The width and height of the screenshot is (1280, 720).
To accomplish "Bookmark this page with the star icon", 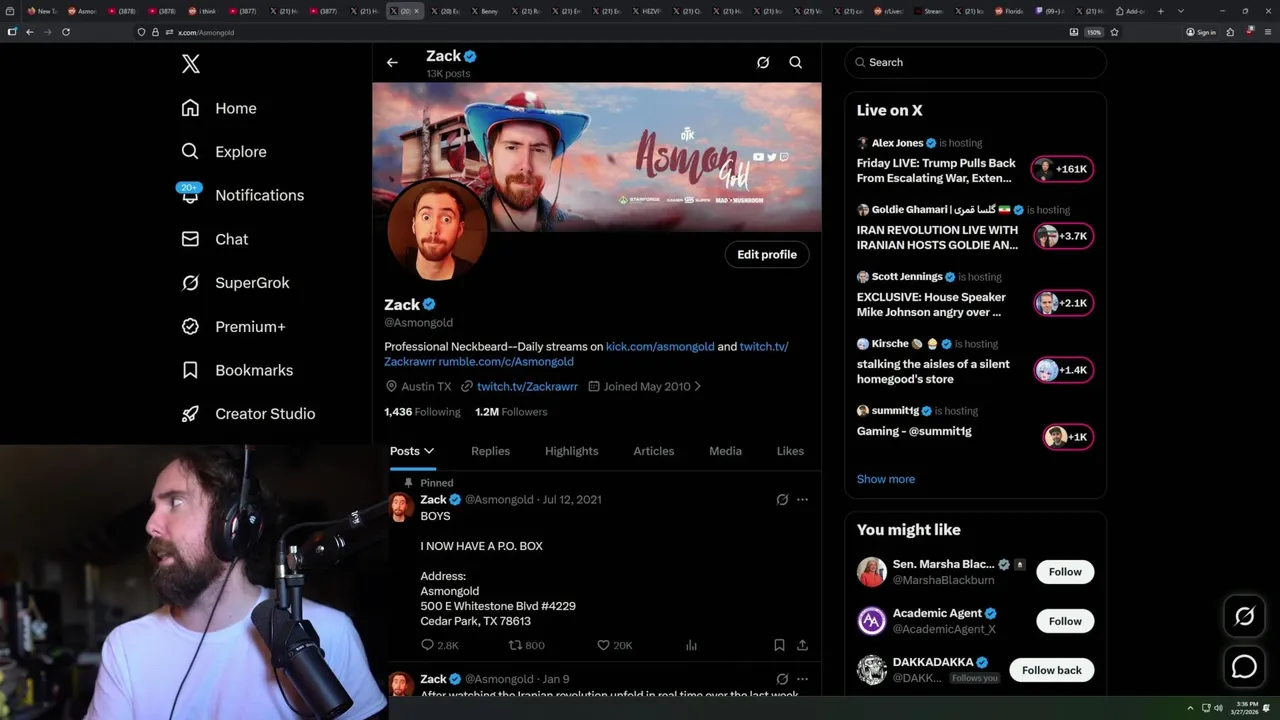I will 1114,32.
